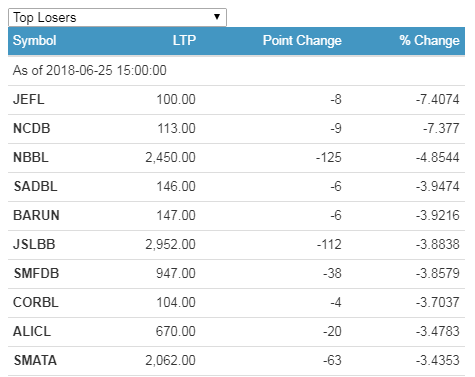Open the CORBL stock symbol

click(x=36, y=302)
